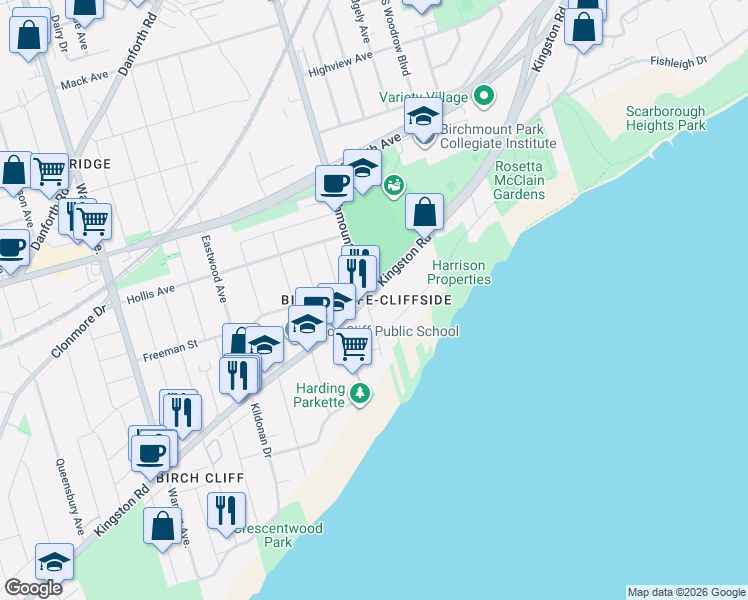Screen dimensions: 748x600
Task: Open the graduation cap marker above Google logo
Action: 54,563
